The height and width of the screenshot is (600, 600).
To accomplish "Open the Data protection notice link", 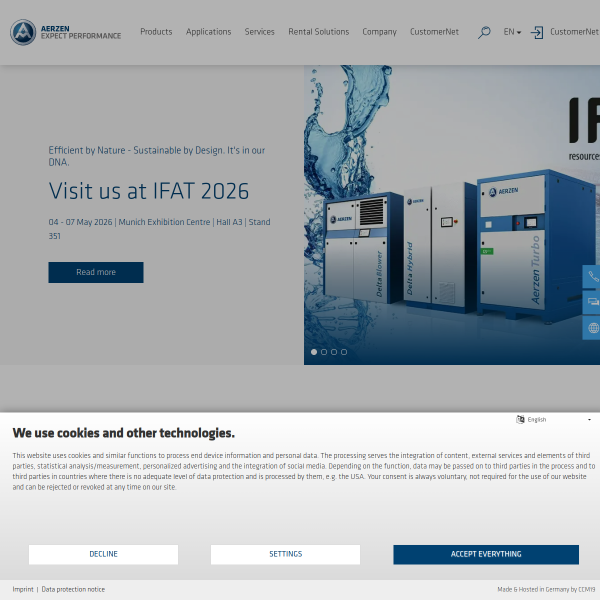I will pyautogui.click(x=73, y=590).
